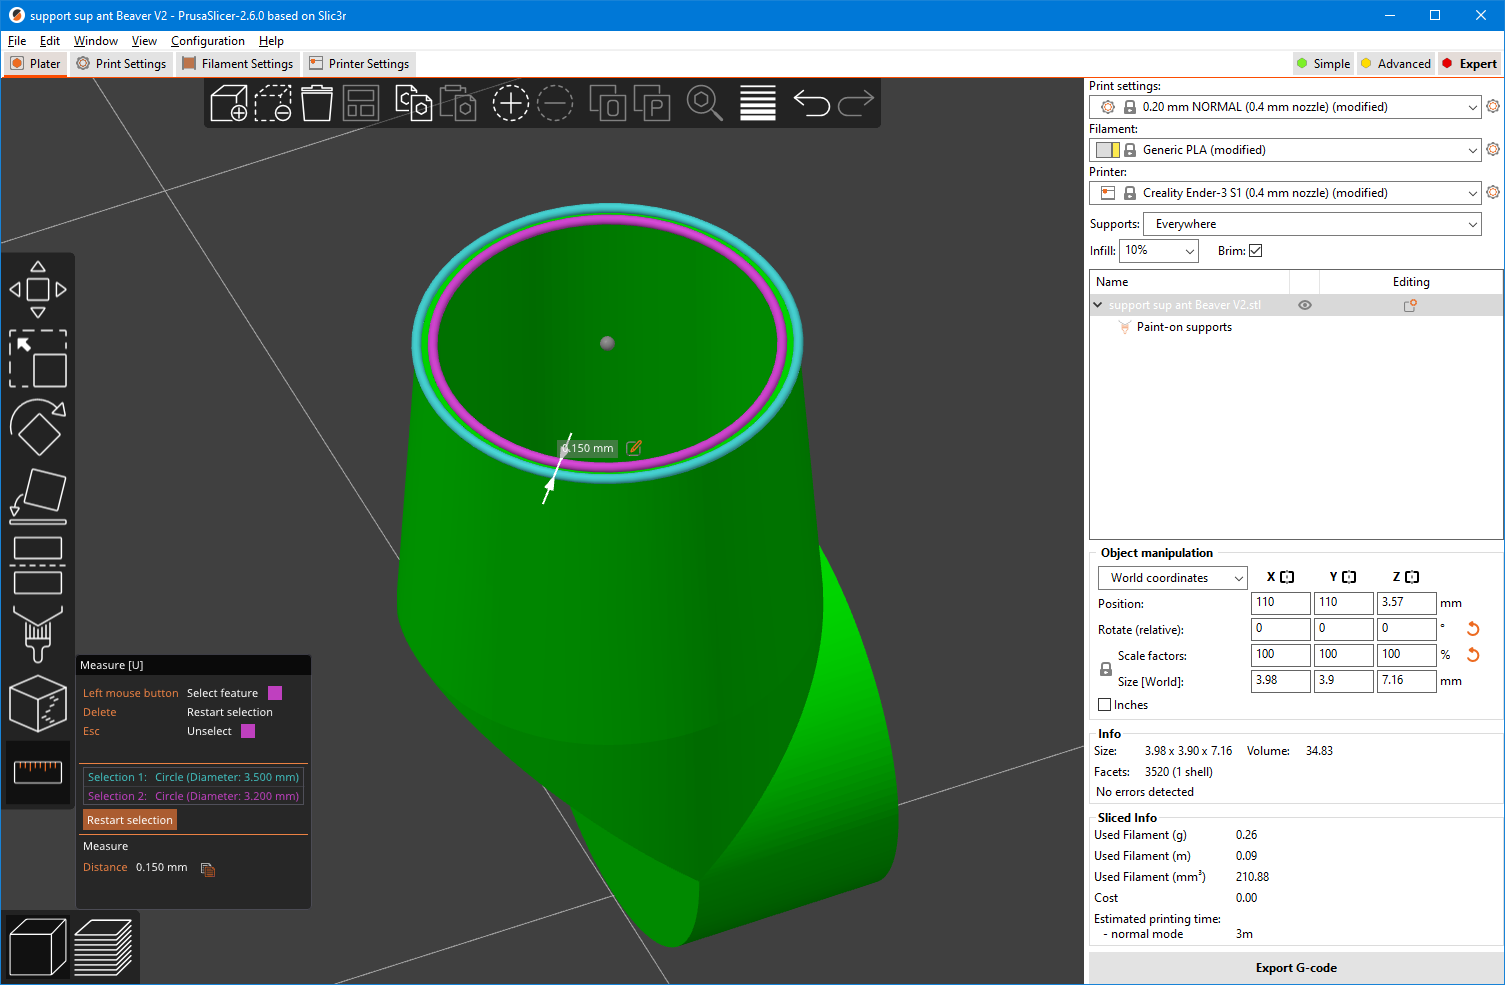This screenshot has height=985, width=1505.
Task: Open the View menu
Action: 144,41
